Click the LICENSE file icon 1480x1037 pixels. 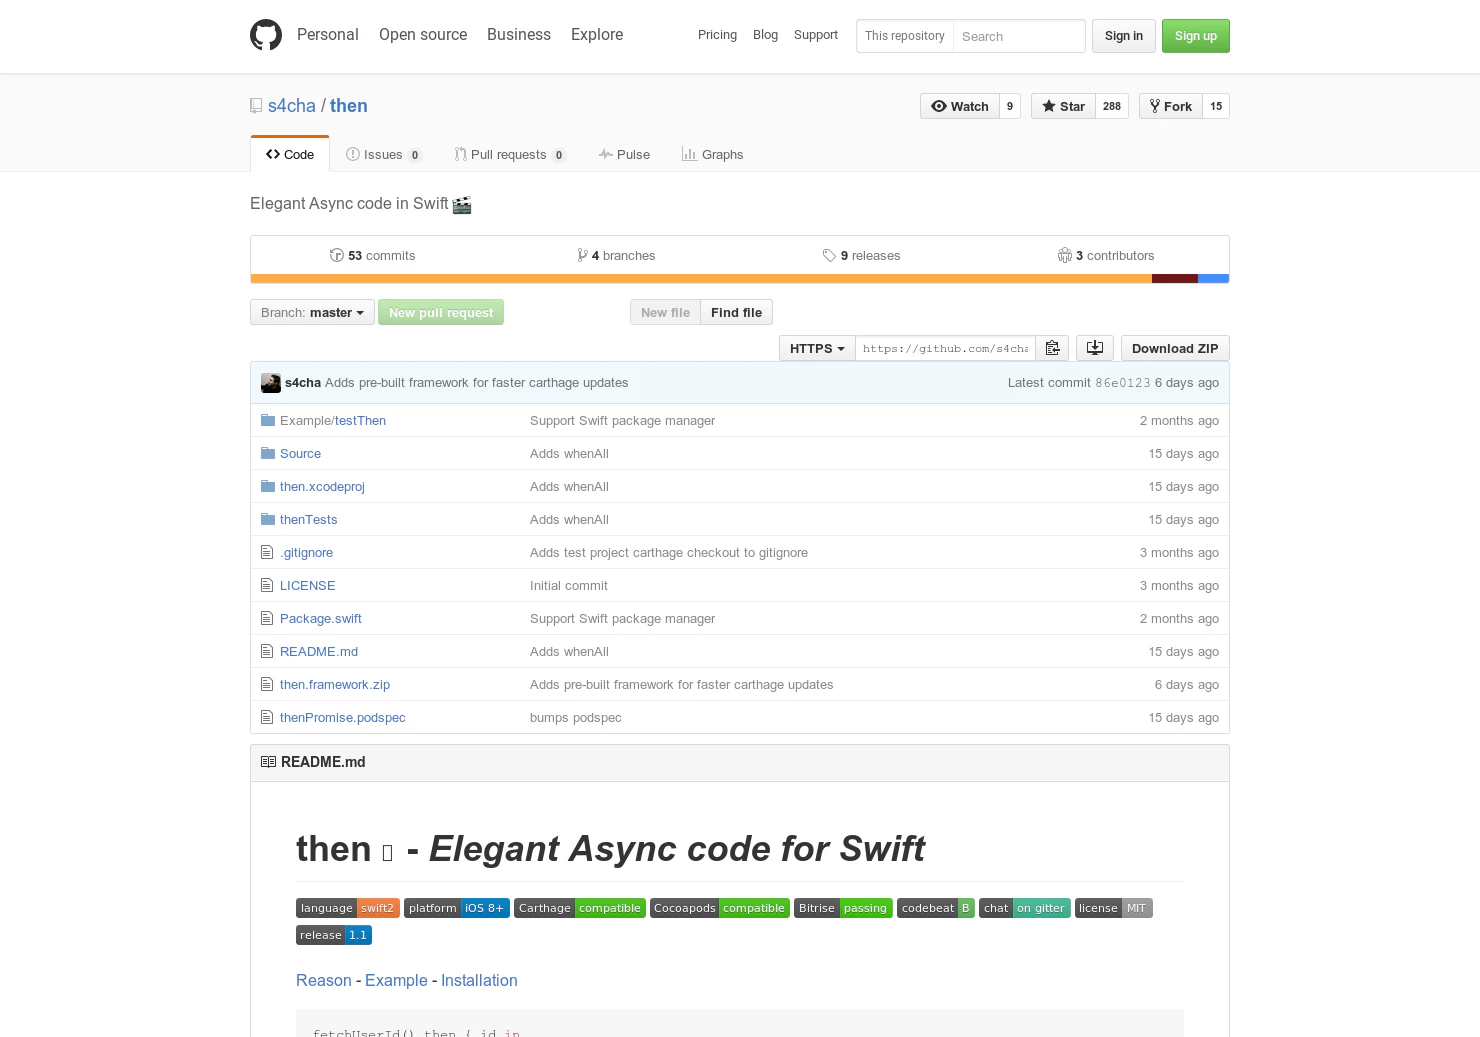tap(267, 585)
